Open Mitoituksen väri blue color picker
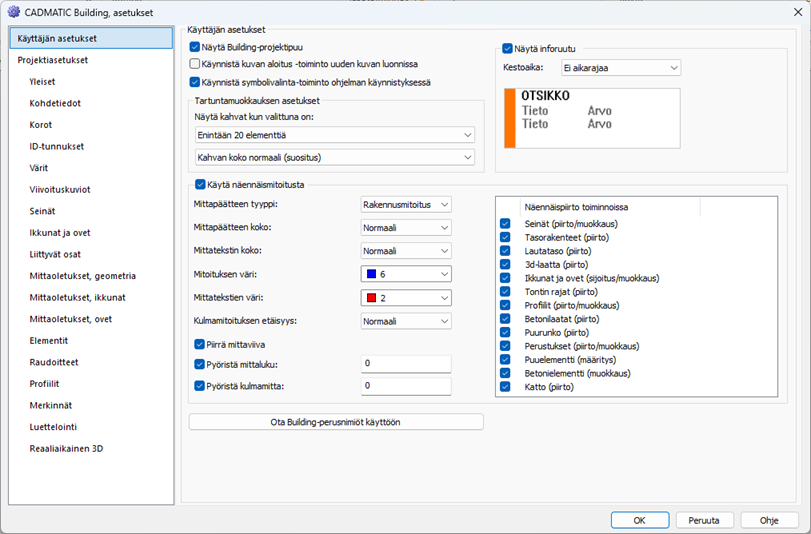 pos(406,273)
